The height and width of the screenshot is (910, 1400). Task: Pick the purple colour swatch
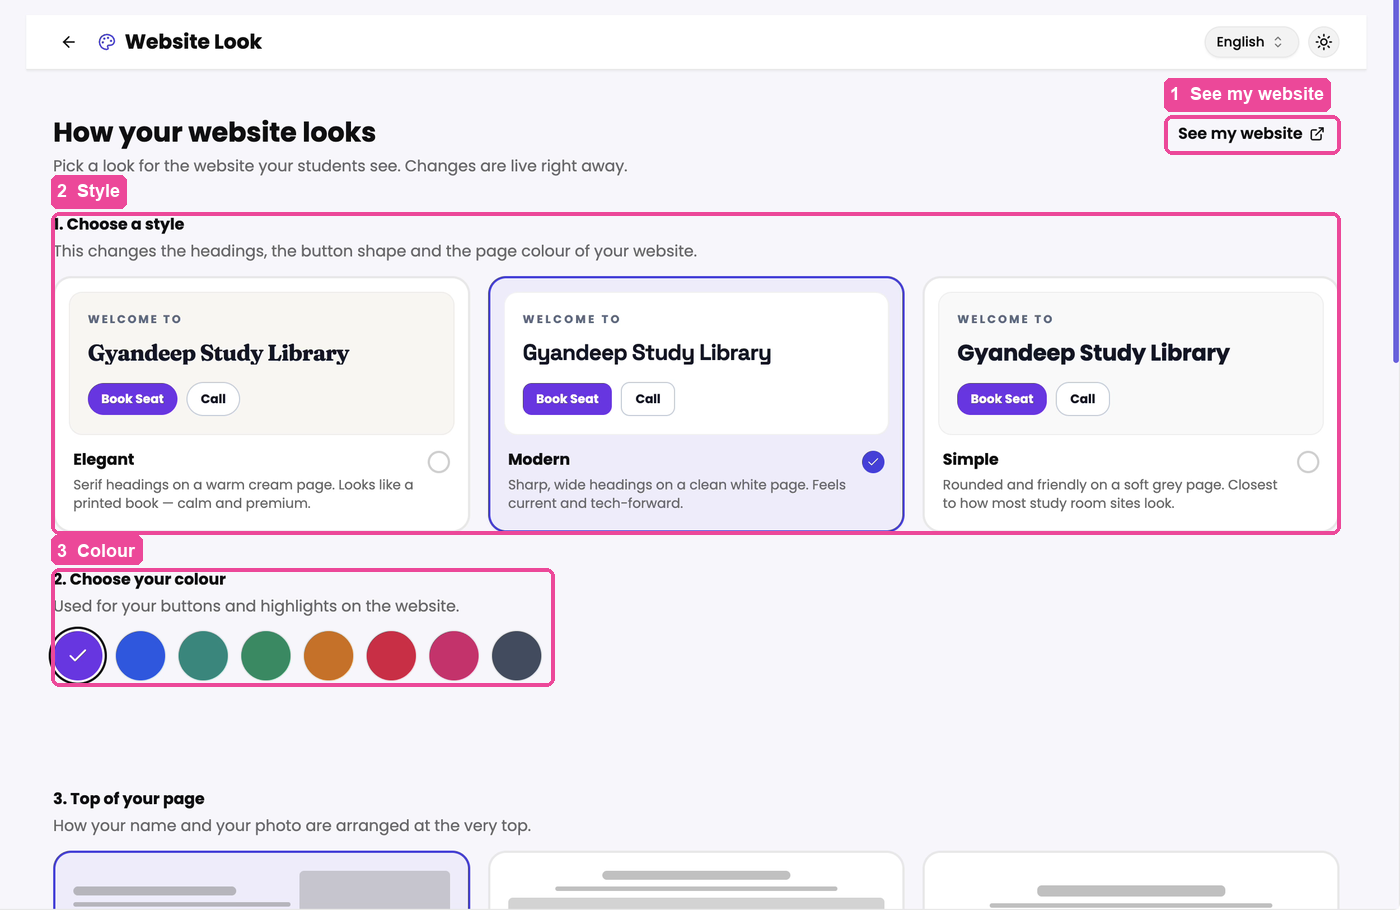[78, 656]
